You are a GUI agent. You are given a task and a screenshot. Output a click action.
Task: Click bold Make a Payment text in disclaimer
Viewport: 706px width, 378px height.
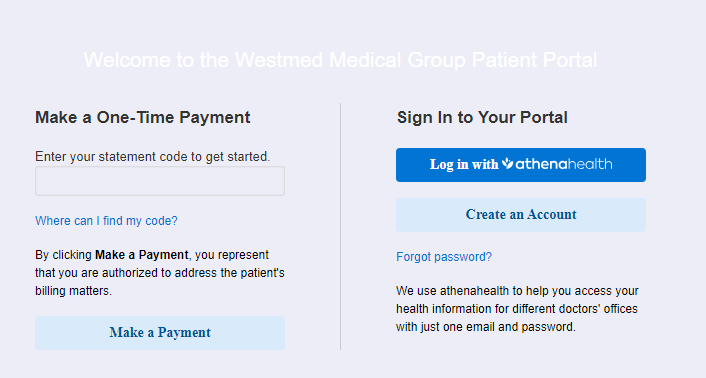point(142,255)
